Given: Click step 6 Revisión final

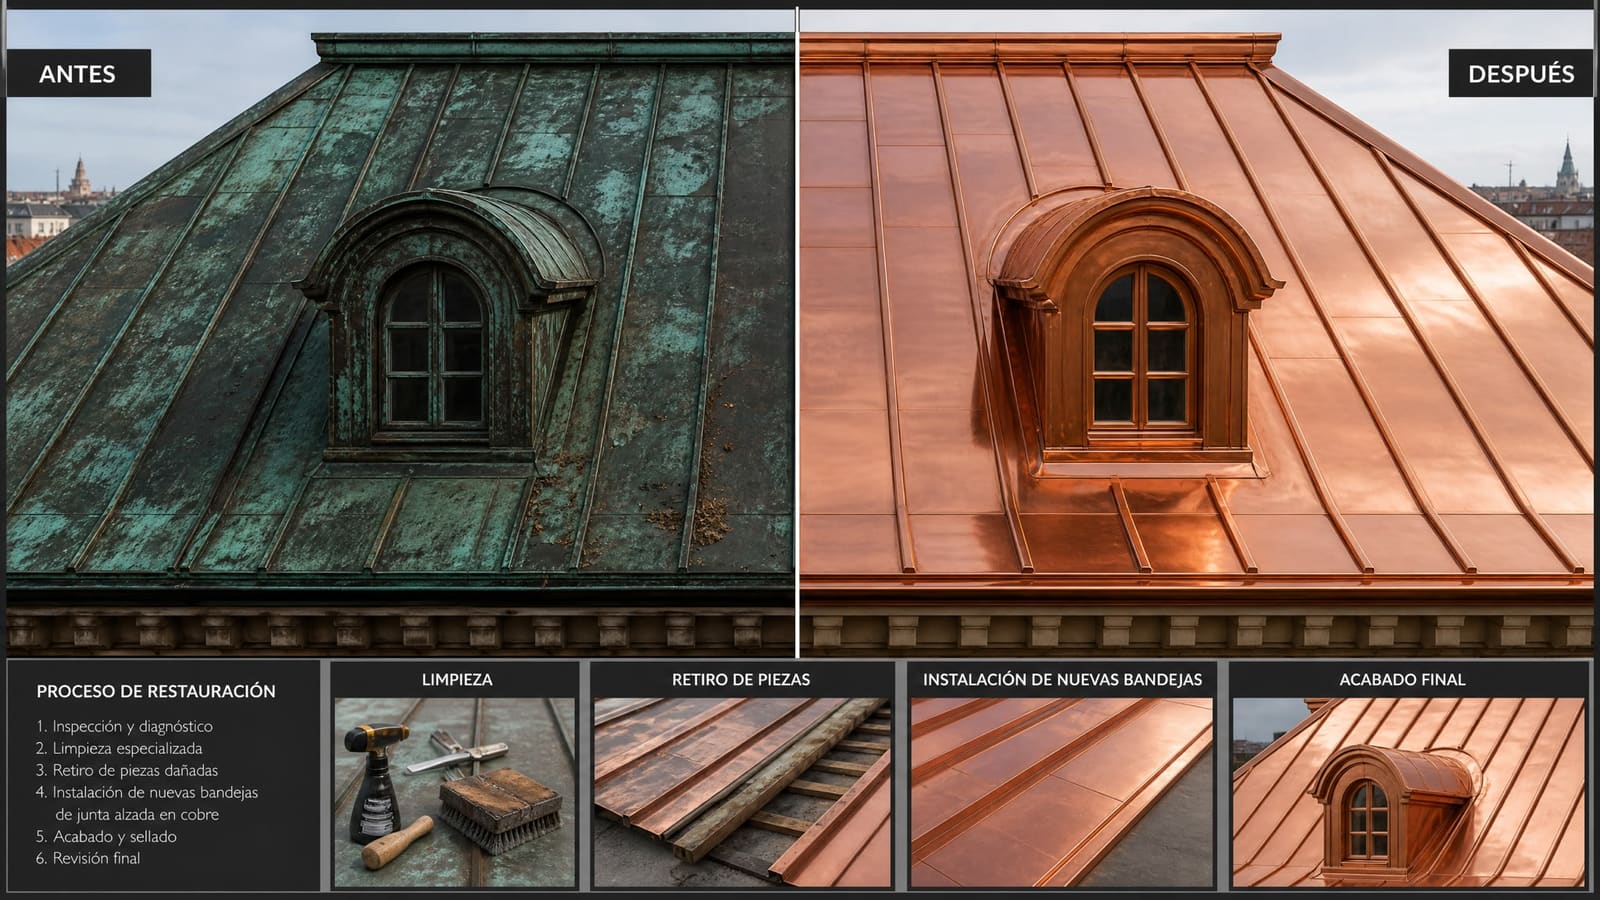Looking at the screenshot, I should (x=87, y=858).
